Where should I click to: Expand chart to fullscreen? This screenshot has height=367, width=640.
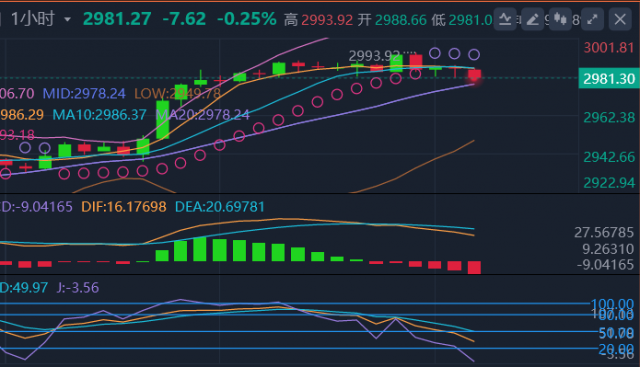pos(592,19)
